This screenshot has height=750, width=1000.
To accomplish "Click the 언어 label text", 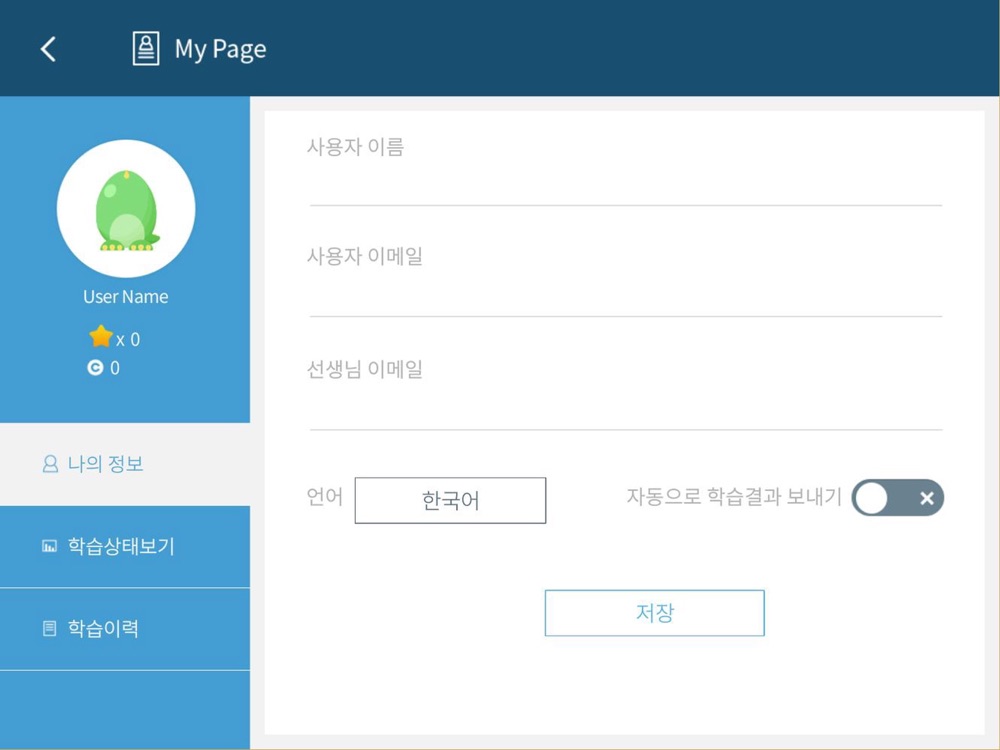I will coord(325,497).
